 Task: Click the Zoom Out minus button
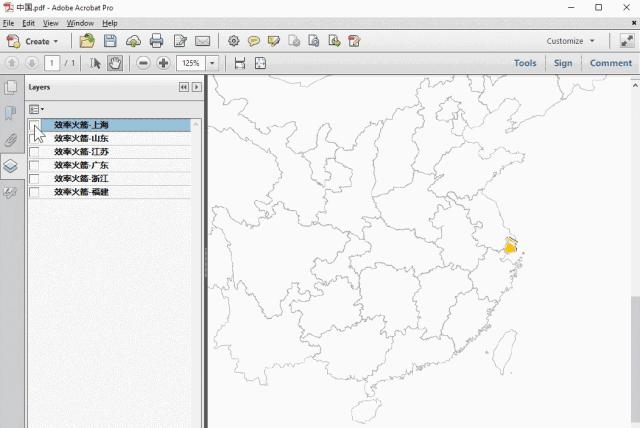click(x=144, y=63)
